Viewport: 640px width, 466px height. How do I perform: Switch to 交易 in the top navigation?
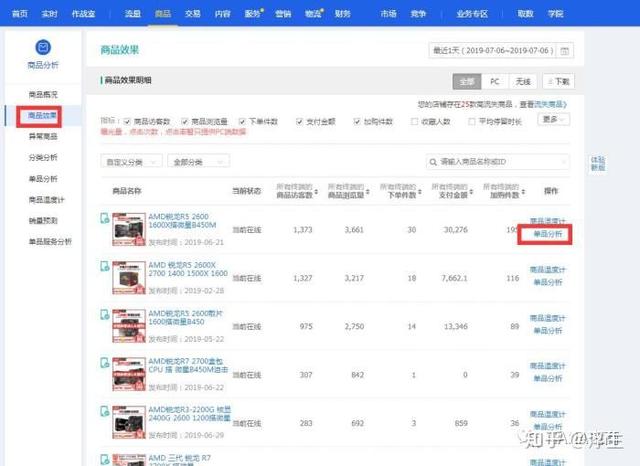tap(193, 14)
